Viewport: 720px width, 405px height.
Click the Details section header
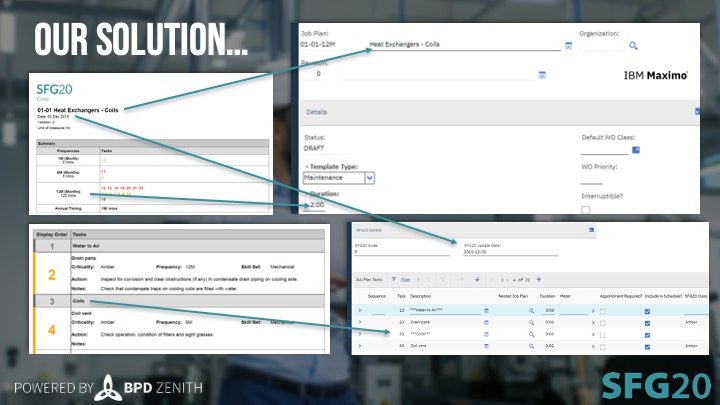click(x=500, y=112)
